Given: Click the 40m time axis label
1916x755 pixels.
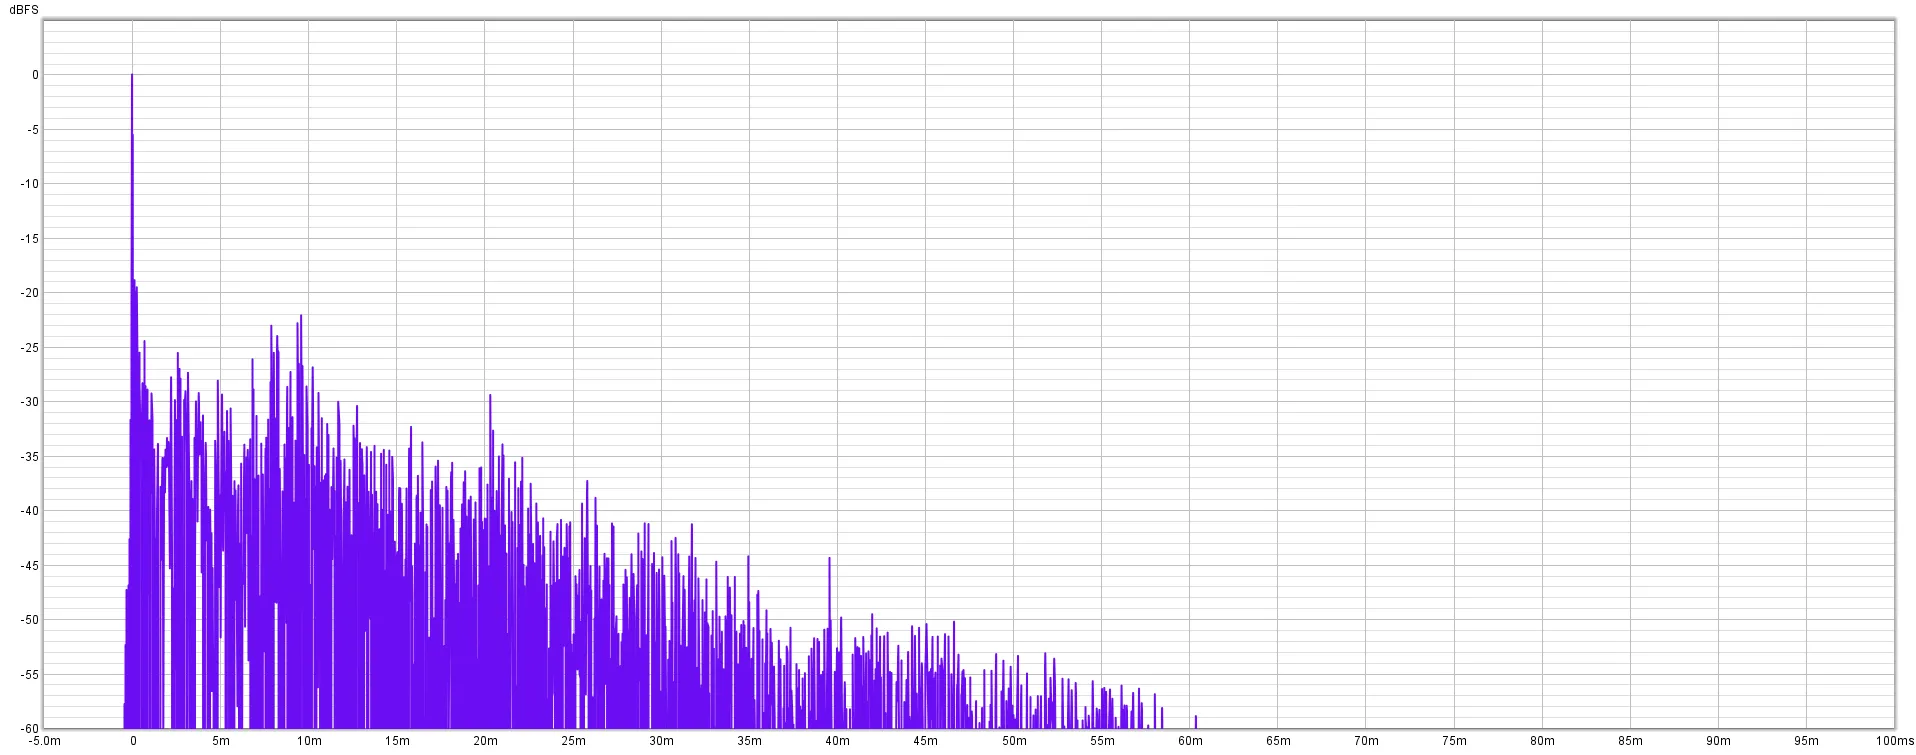Looking at the screenshot, I should point(838,741).
